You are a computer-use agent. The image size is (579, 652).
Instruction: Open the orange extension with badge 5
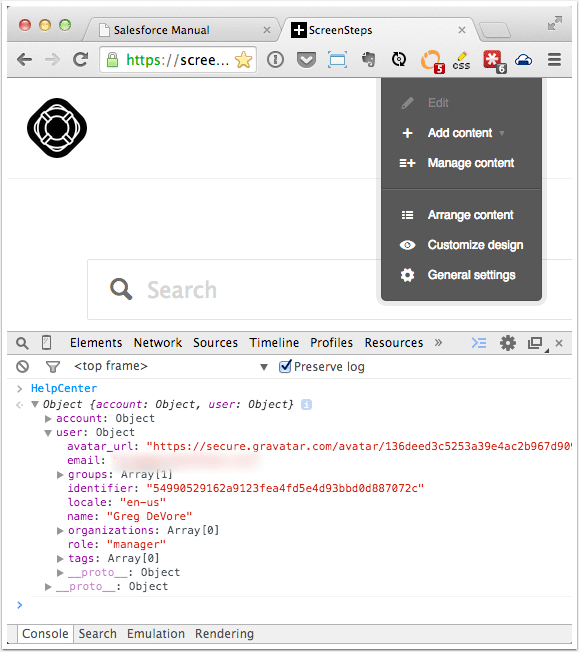click(x=432, y=62)
